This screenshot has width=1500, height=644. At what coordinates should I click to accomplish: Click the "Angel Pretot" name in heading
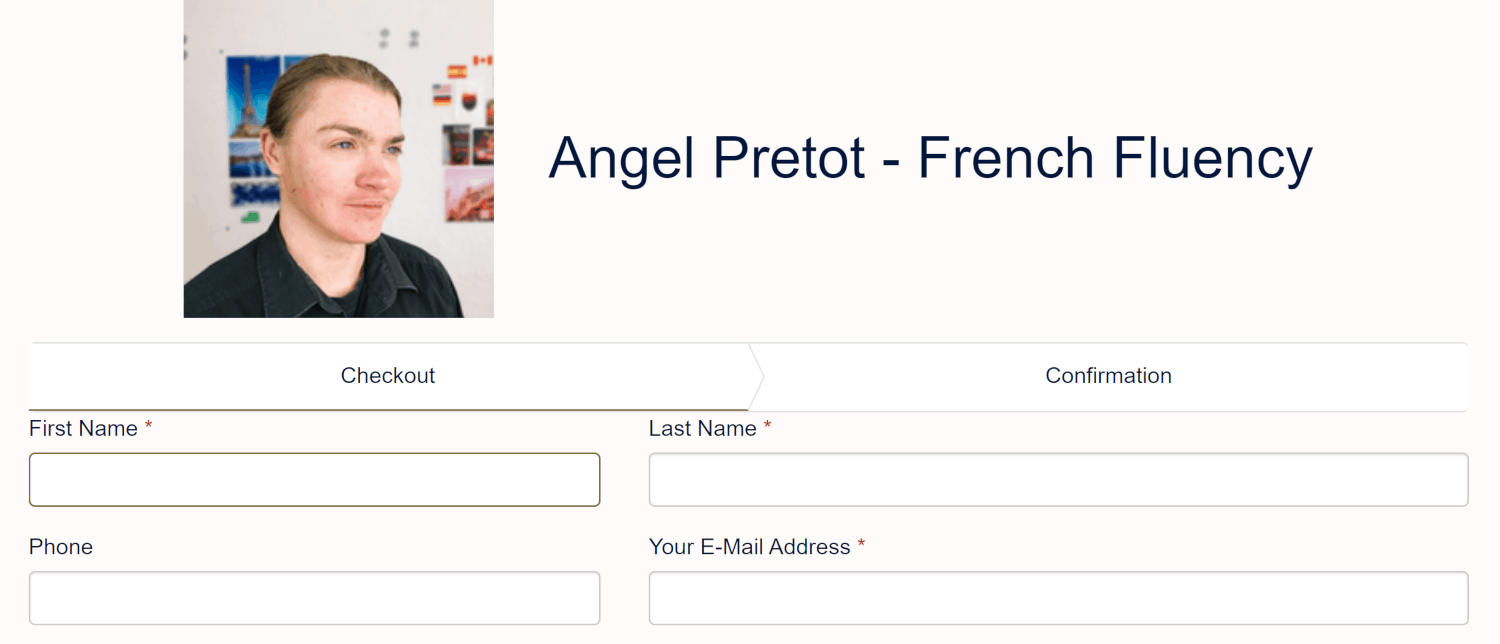(x=707, y=158)
